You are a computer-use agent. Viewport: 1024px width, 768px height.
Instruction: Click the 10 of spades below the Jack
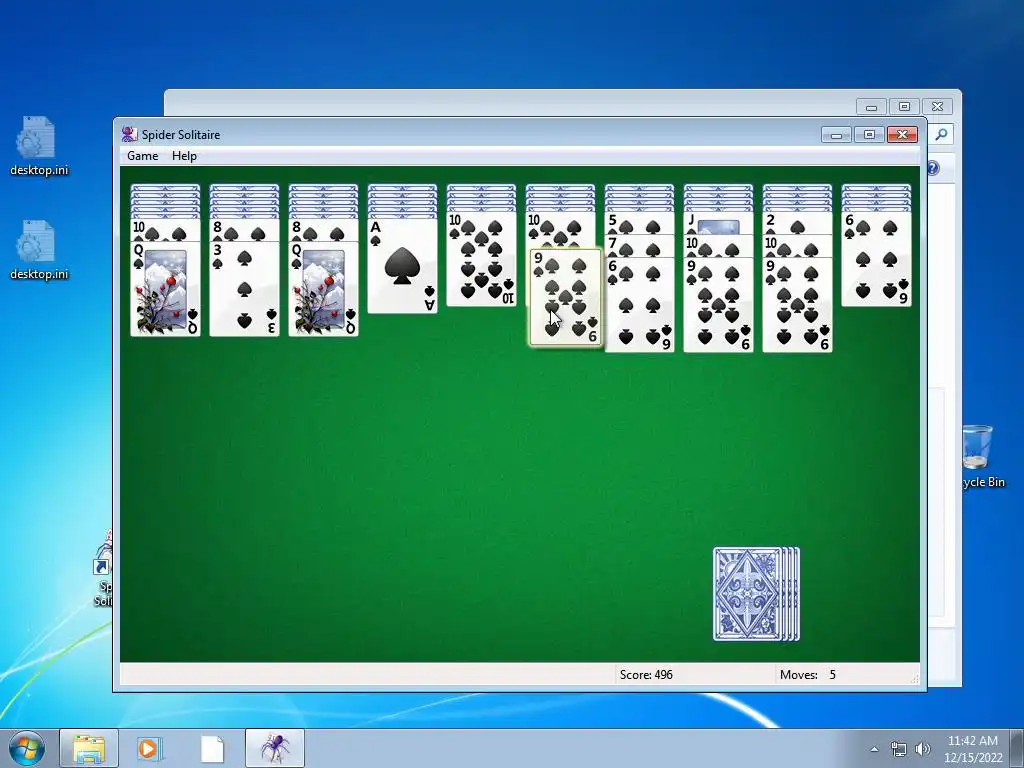pos(718,246)
